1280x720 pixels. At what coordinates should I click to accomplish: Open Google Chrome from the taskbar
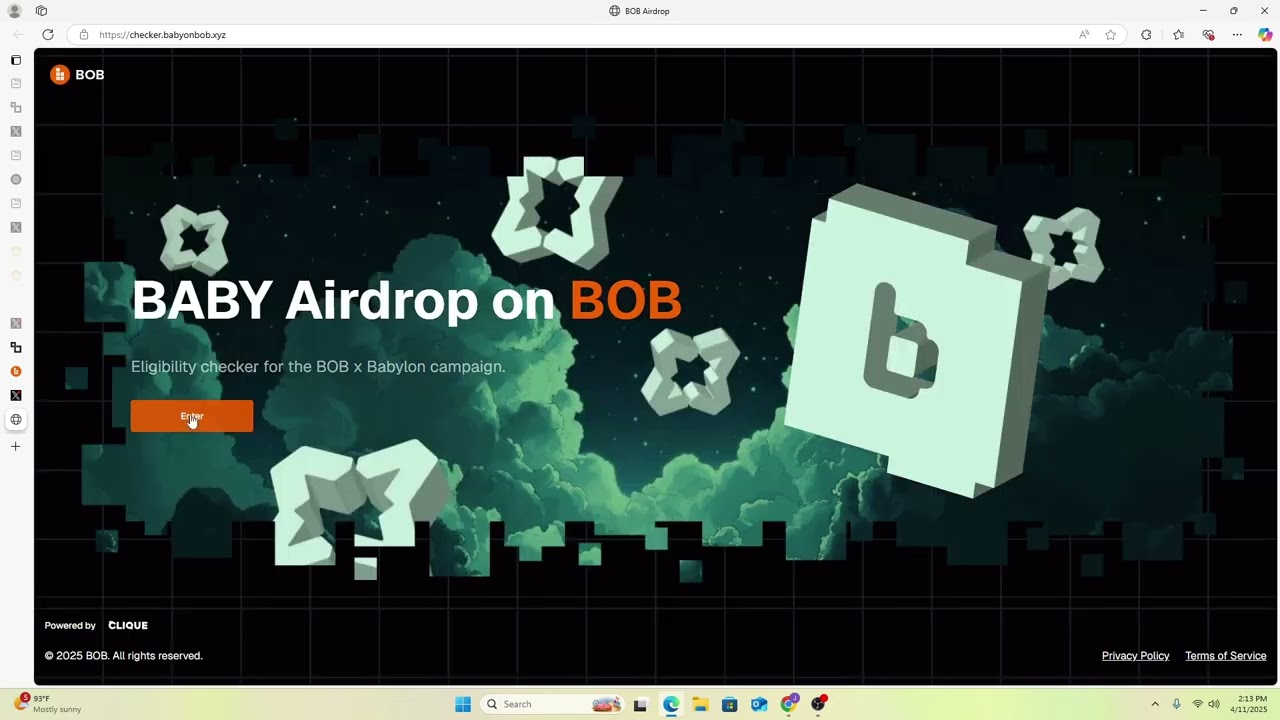pos(789,704)
